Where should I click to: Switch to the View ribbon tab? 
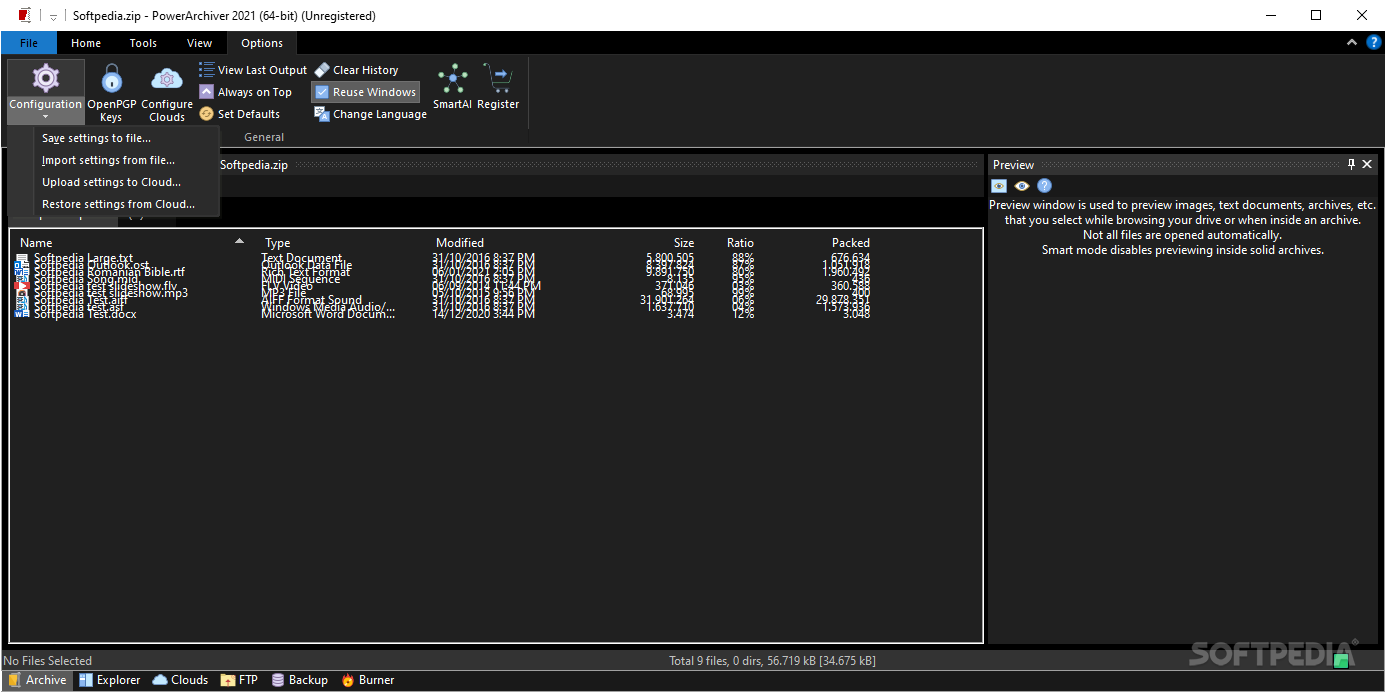coord(200,43)
